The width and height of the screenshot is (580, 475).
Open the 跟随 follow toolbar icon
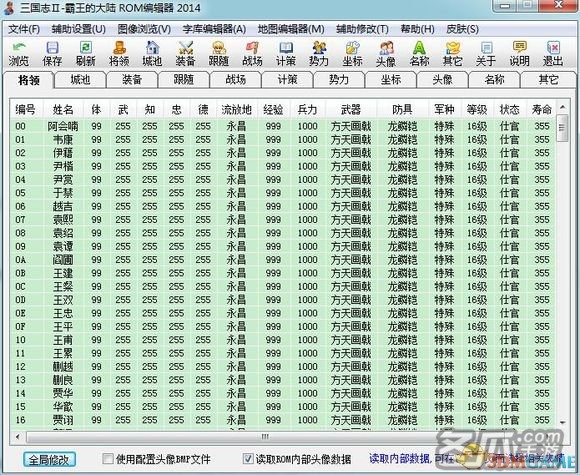coord(219,54)
